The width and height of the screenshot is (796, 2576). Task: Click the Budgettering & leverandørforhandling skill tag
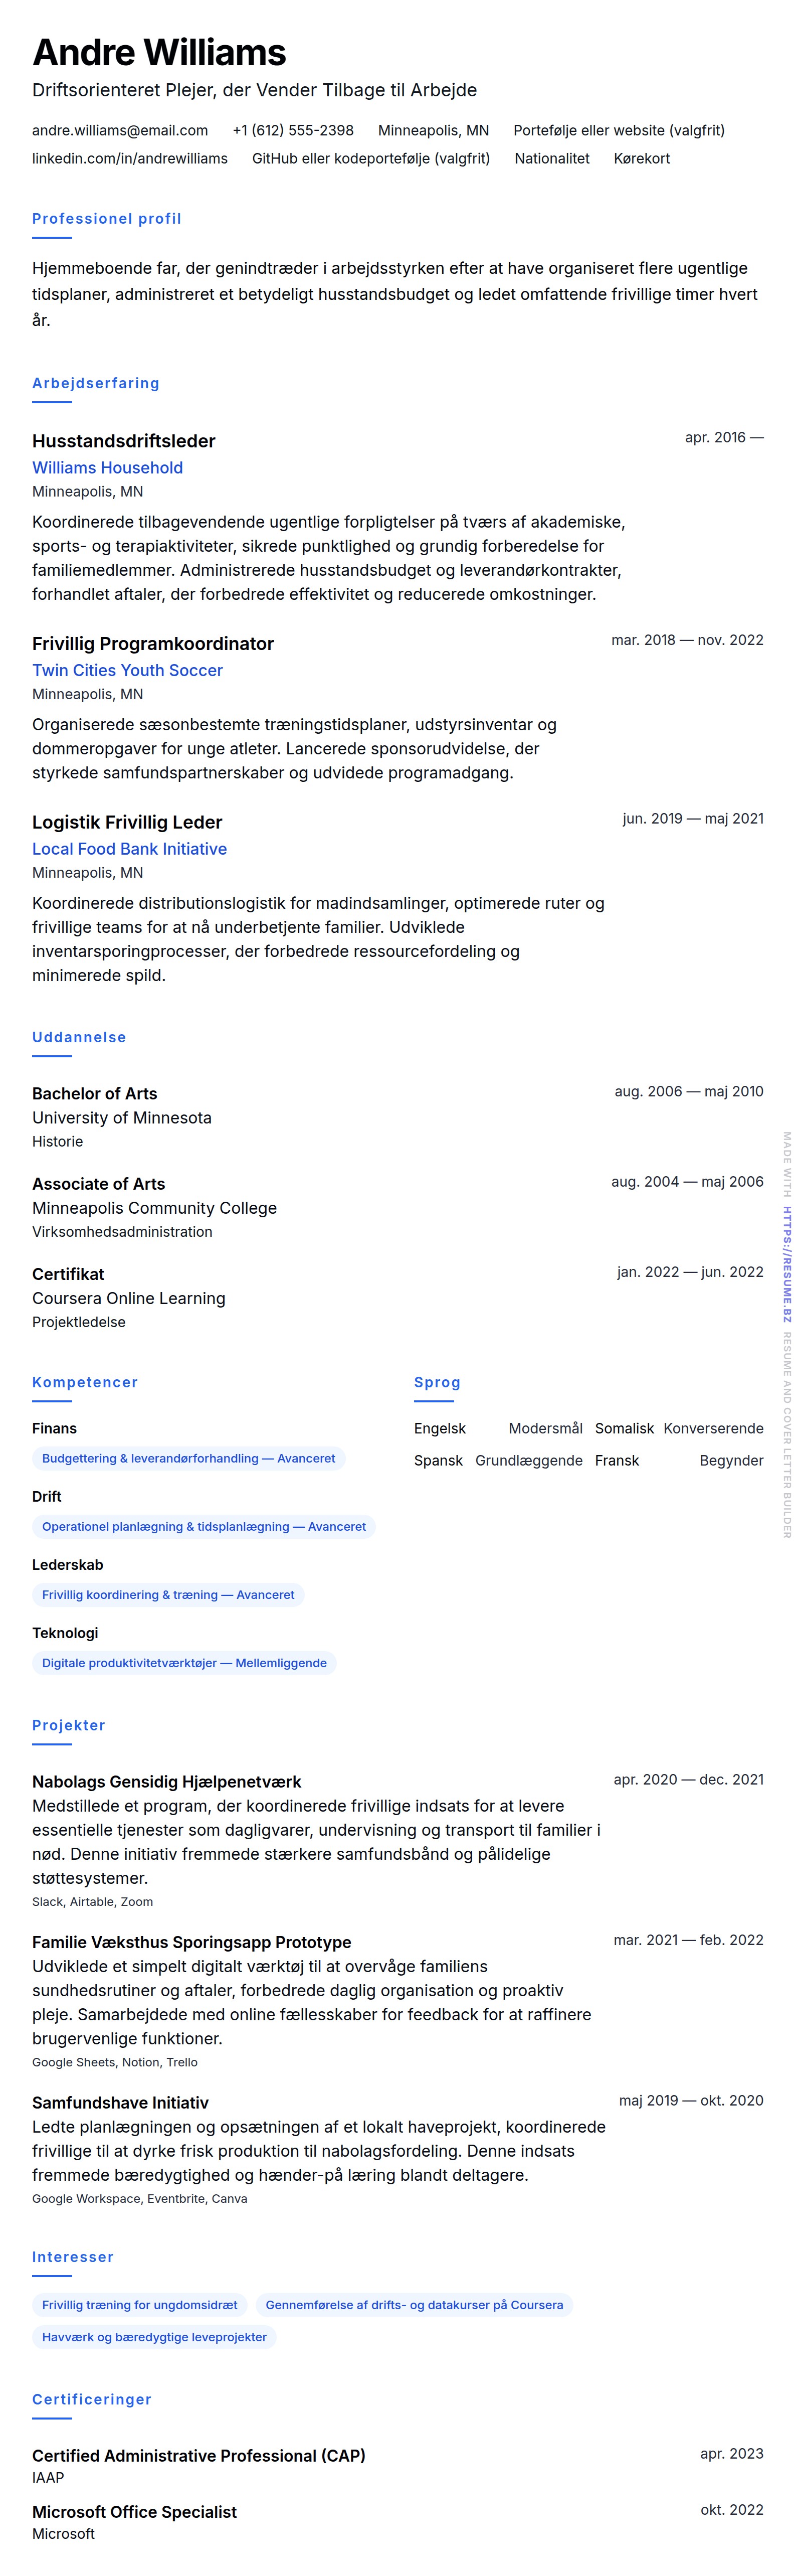click(x=188, y=1458)
